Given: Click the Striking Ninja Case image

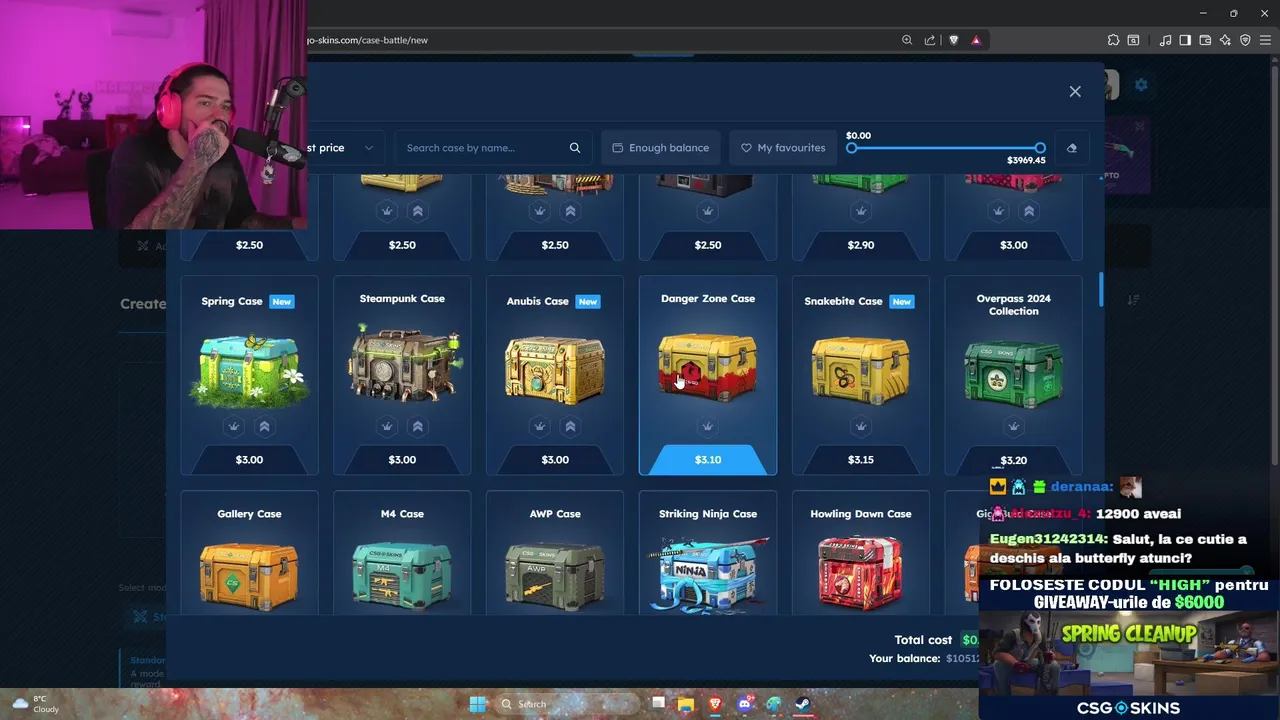Looking at the screenshot, I should [x=708, y=575].
